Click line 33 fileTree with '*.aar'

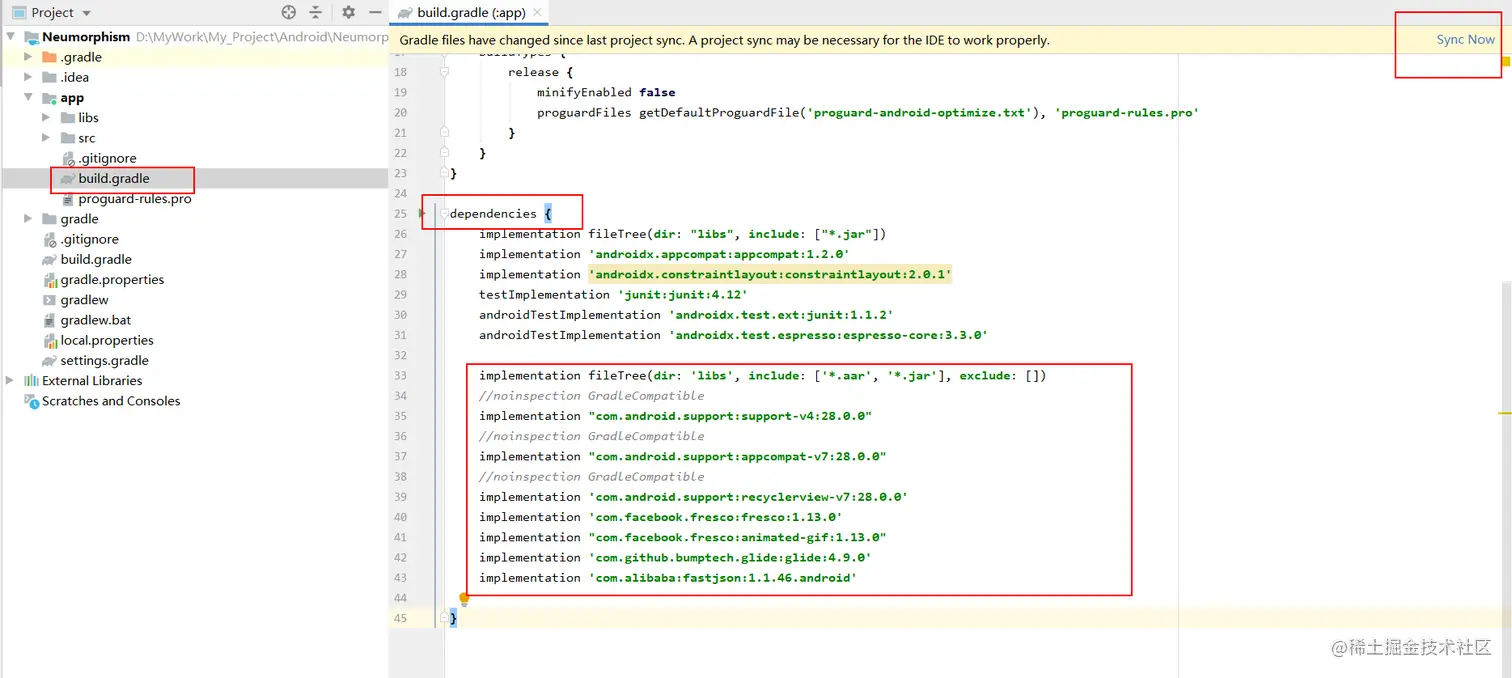(762, 375)
